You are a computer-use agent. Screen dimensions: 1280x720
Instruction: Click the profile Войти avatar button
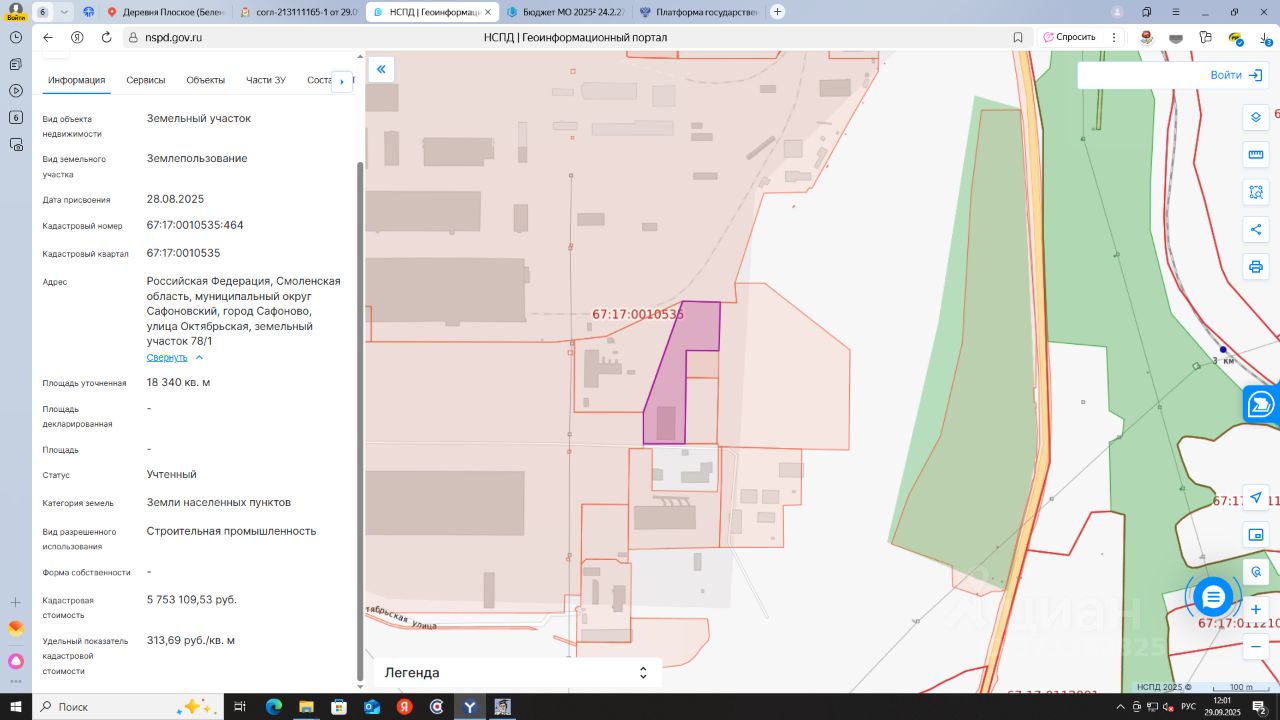[16, 12]
